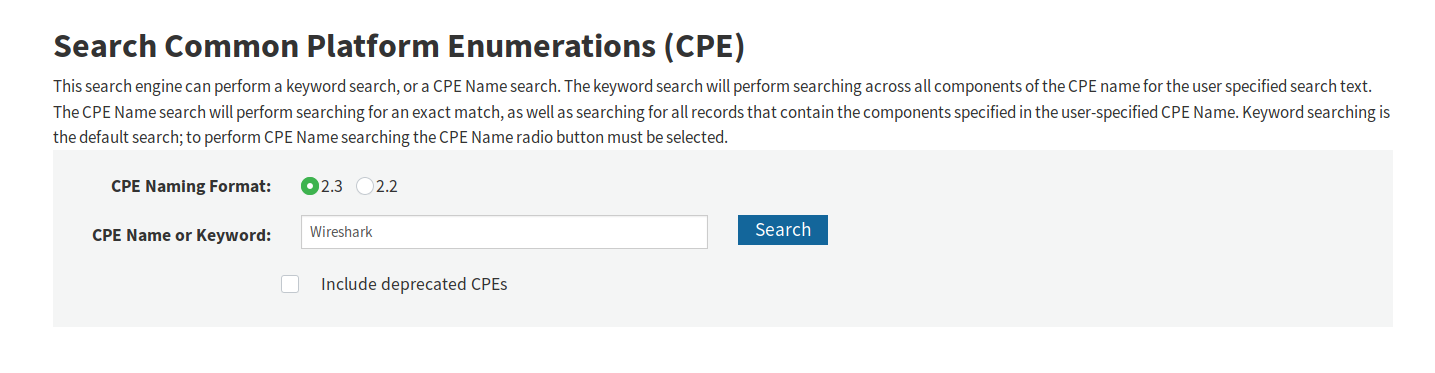The image size is (1435, 373).
Task: Select the 2.3 naming format radio button
Action: point(310,186)
